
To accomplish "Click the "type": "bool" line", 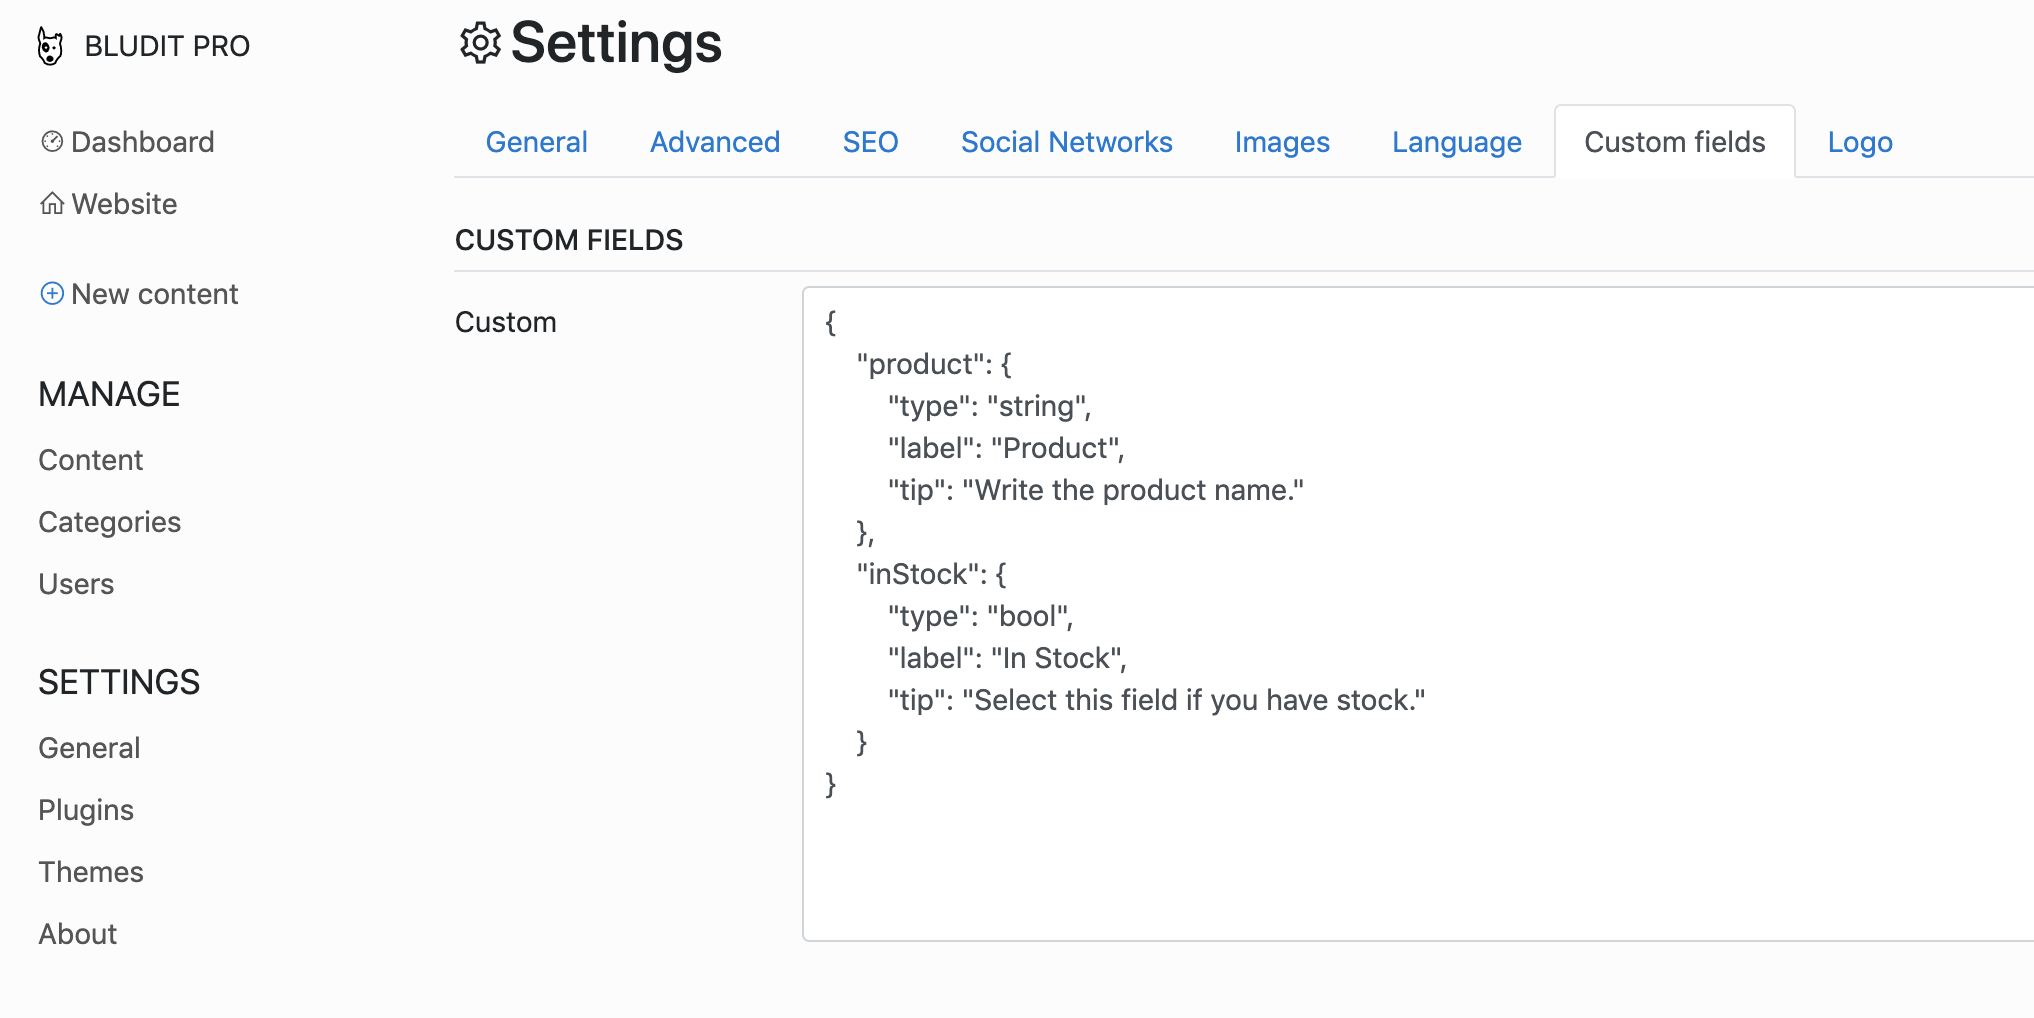I will pos(981,616).
